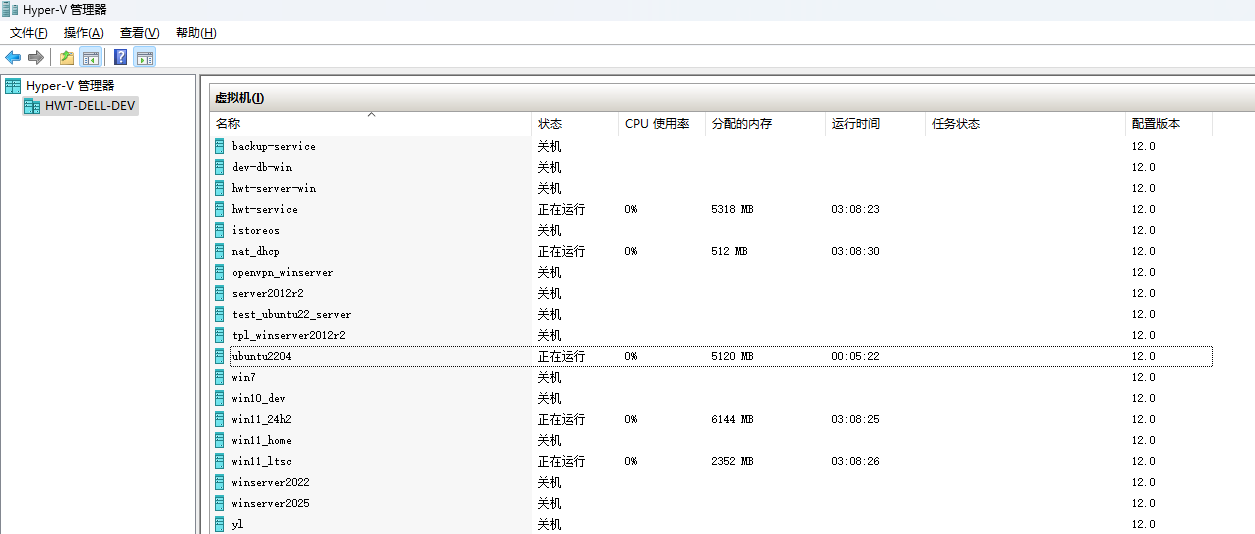Click the win11_home VM icon
Screen dimensions: 1255x534
[x=220, y=440]
